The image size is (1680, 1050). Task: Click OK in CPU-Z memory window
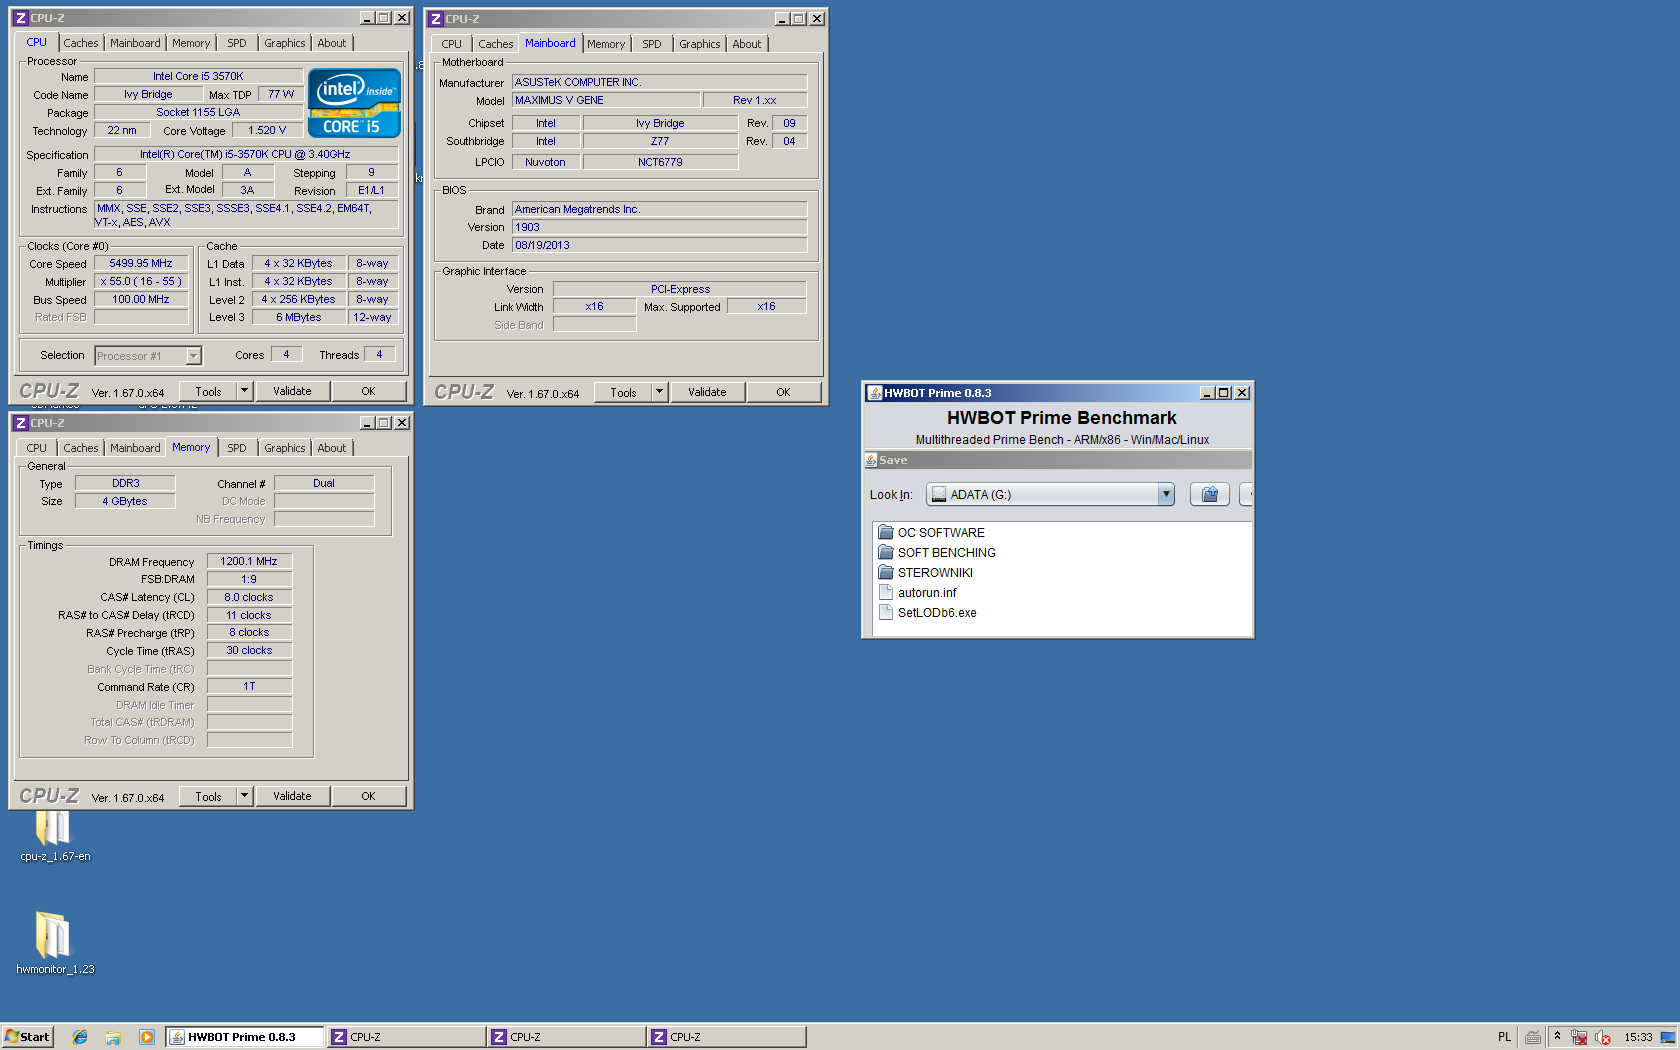click(x=368, y=796)
